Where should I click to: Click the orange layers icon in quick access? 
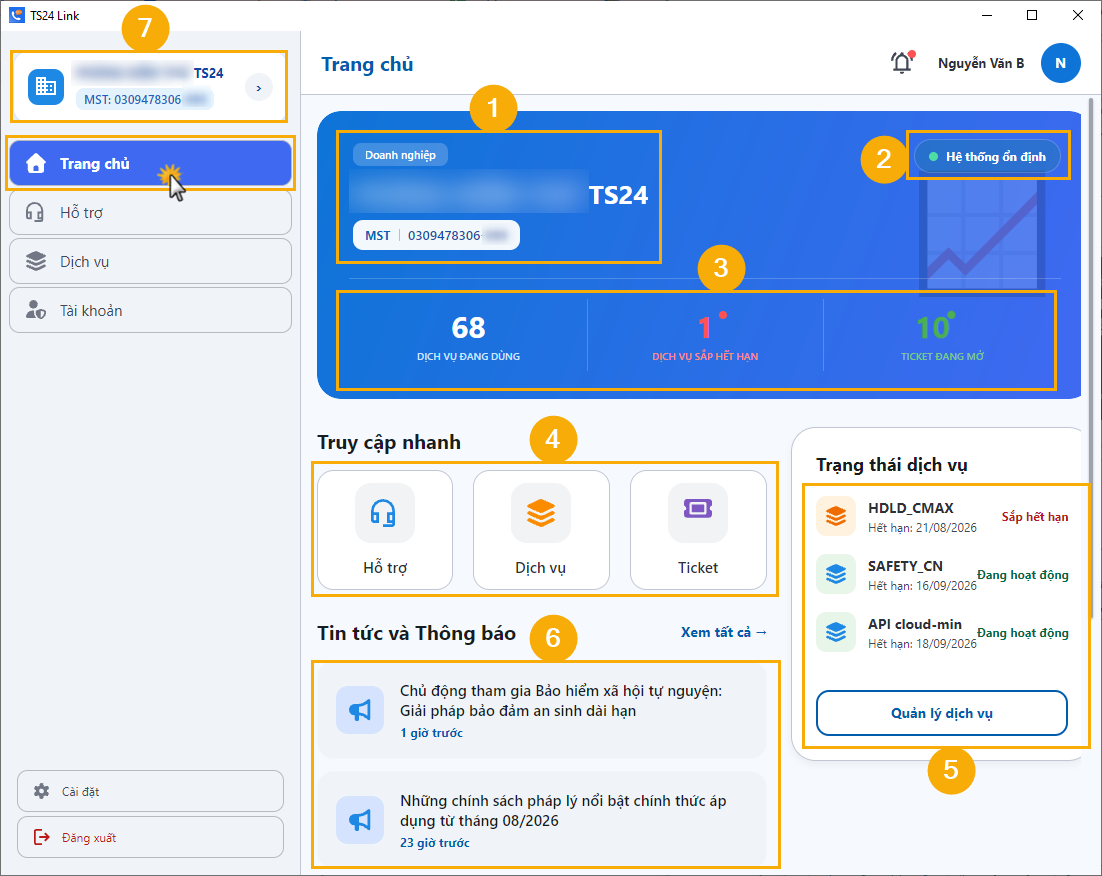540,513
